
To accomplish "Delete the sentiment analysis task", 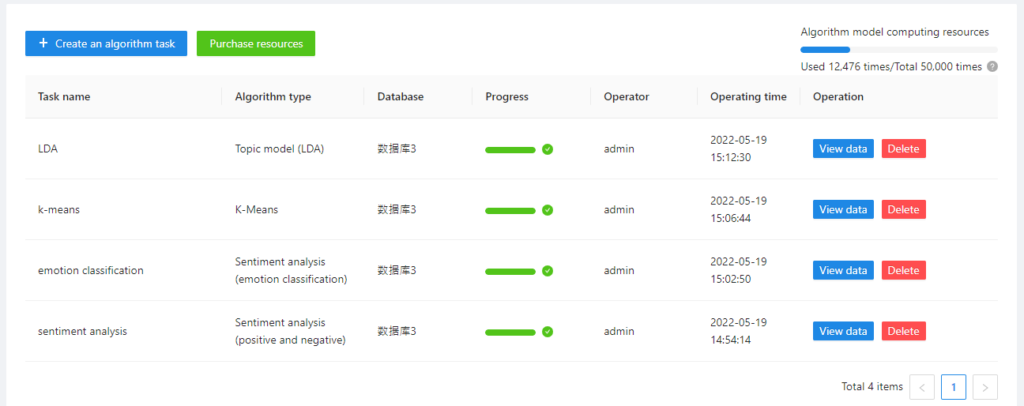I will [x=903, y=332].
